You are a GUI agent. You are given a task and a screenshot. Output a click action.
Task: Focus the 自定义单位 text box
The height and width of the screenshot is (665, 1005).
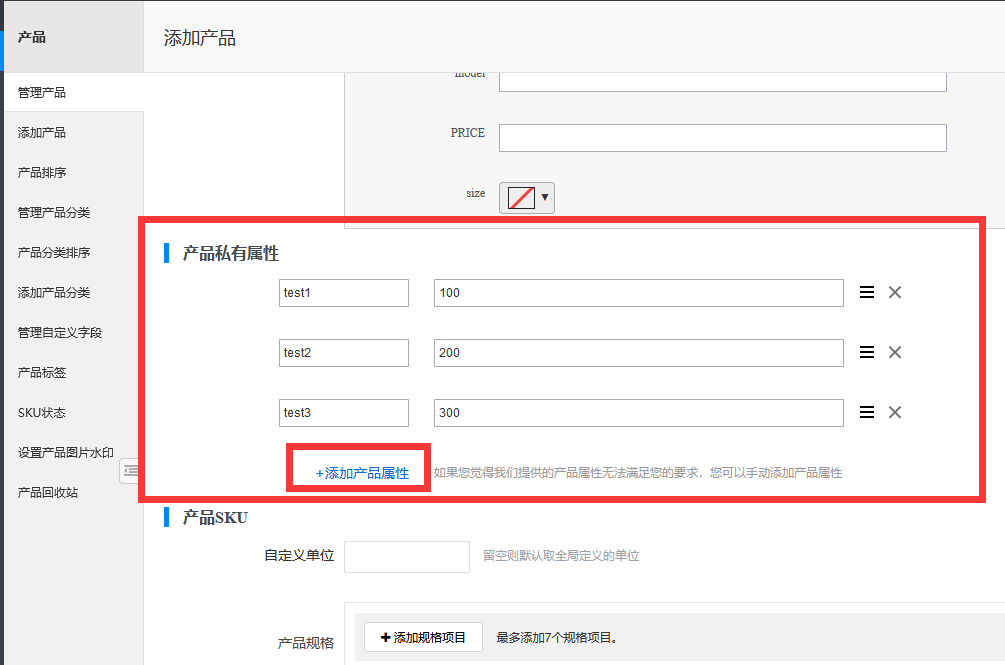point(406,557)
